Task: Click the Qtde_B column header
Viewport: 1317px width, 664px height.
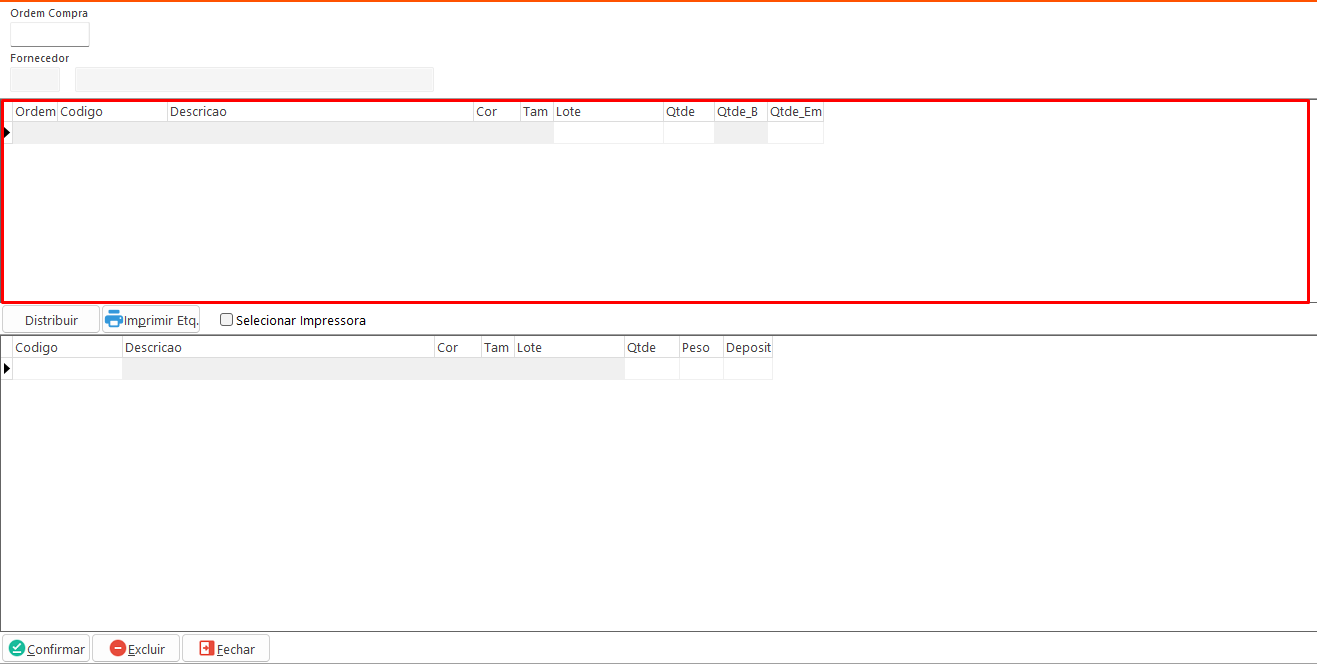Action: pyautogui.click(x=740, y=112)
